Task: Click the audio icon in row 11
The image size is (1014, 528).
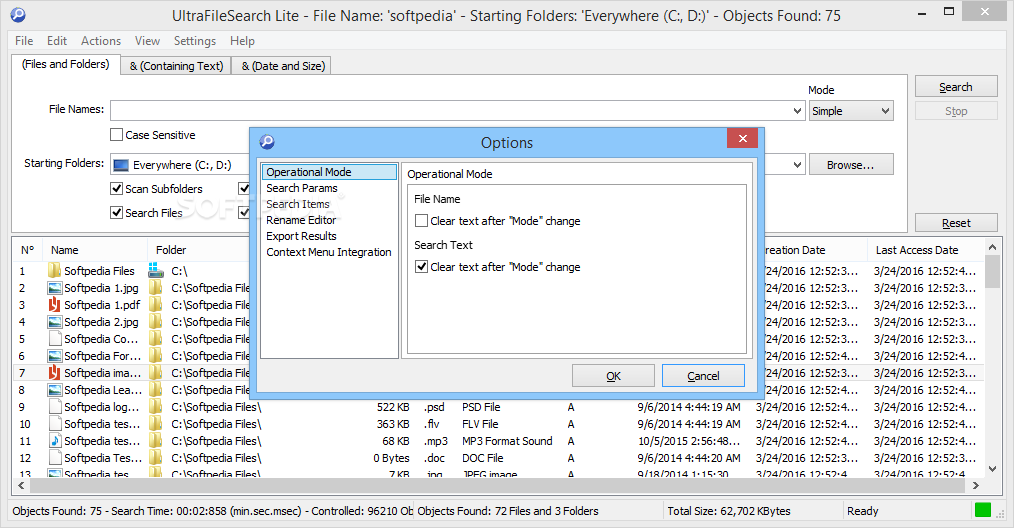Action: pyautogui.click(x=54, y=441)
